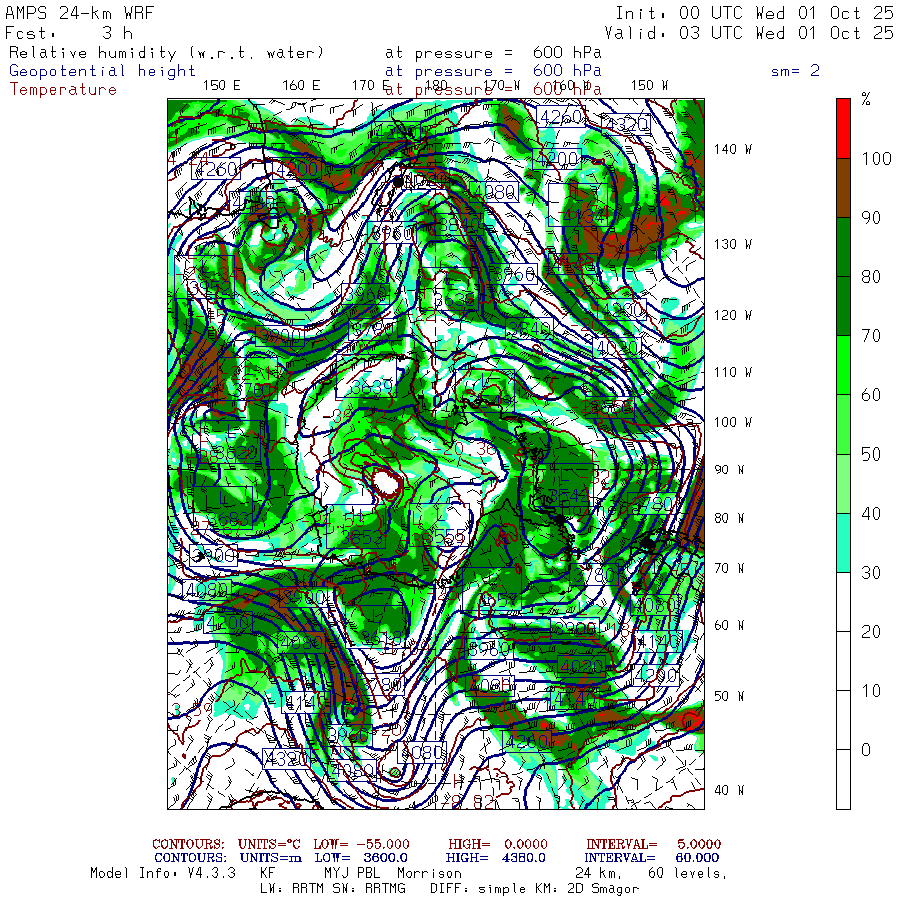Pick the cyan 30–40% colorbar swatch
The image size is (900, 900).
click(843, 542)
